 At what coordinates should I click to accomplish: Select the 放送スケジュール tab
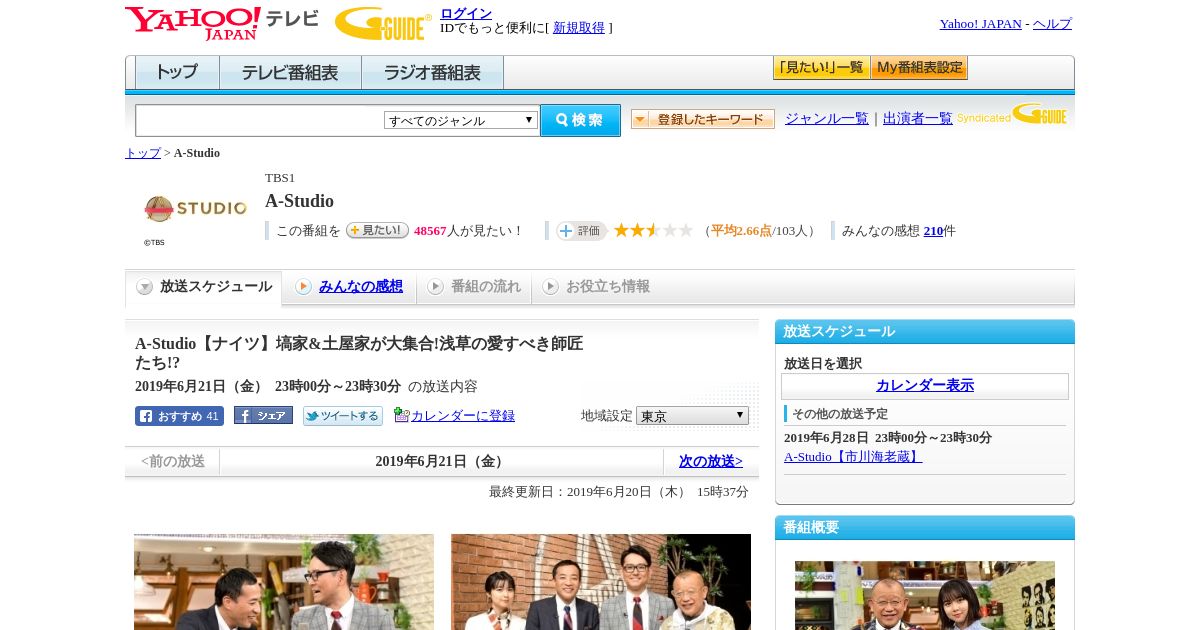click(204, 287)
